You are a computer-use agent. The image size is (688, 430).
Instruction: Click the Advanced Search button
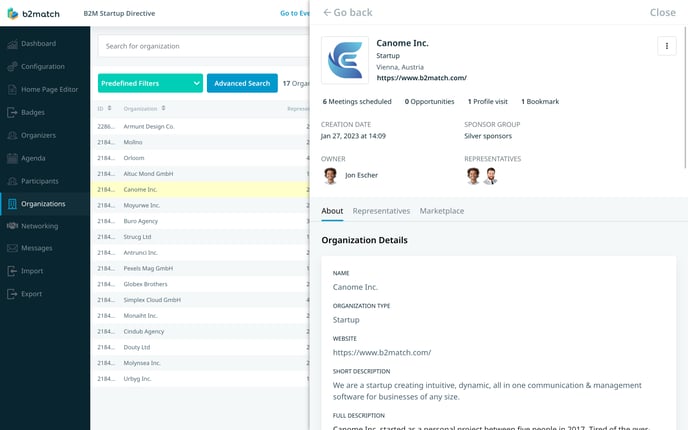[242, 83]
